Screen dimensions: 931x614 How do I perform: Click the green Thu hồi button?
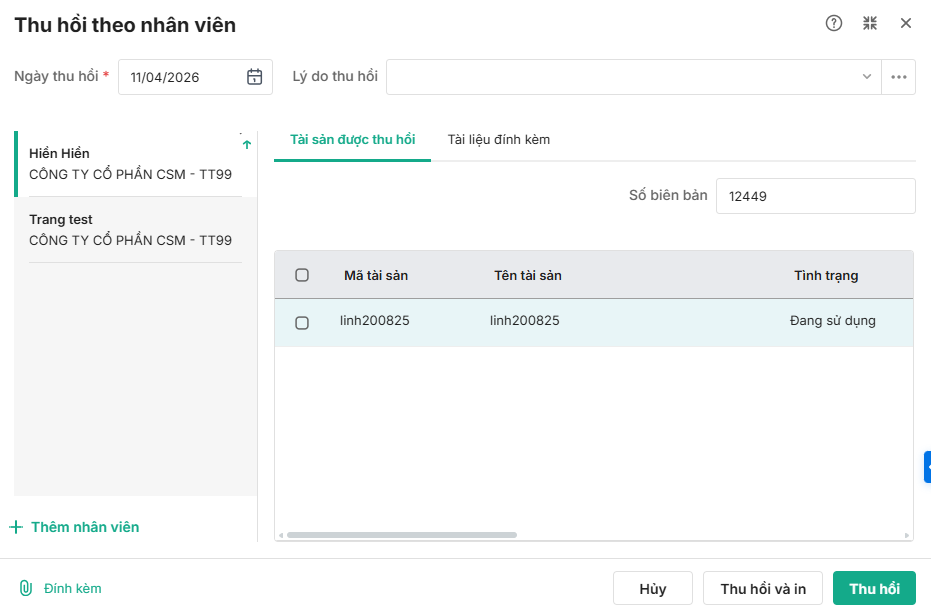(874, 589)
